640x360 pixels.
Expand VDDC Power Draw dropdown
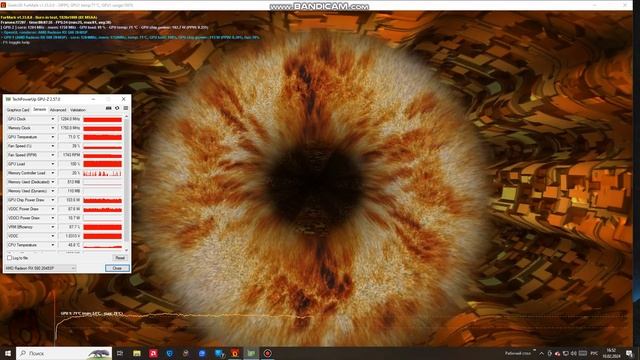[53, 209]
